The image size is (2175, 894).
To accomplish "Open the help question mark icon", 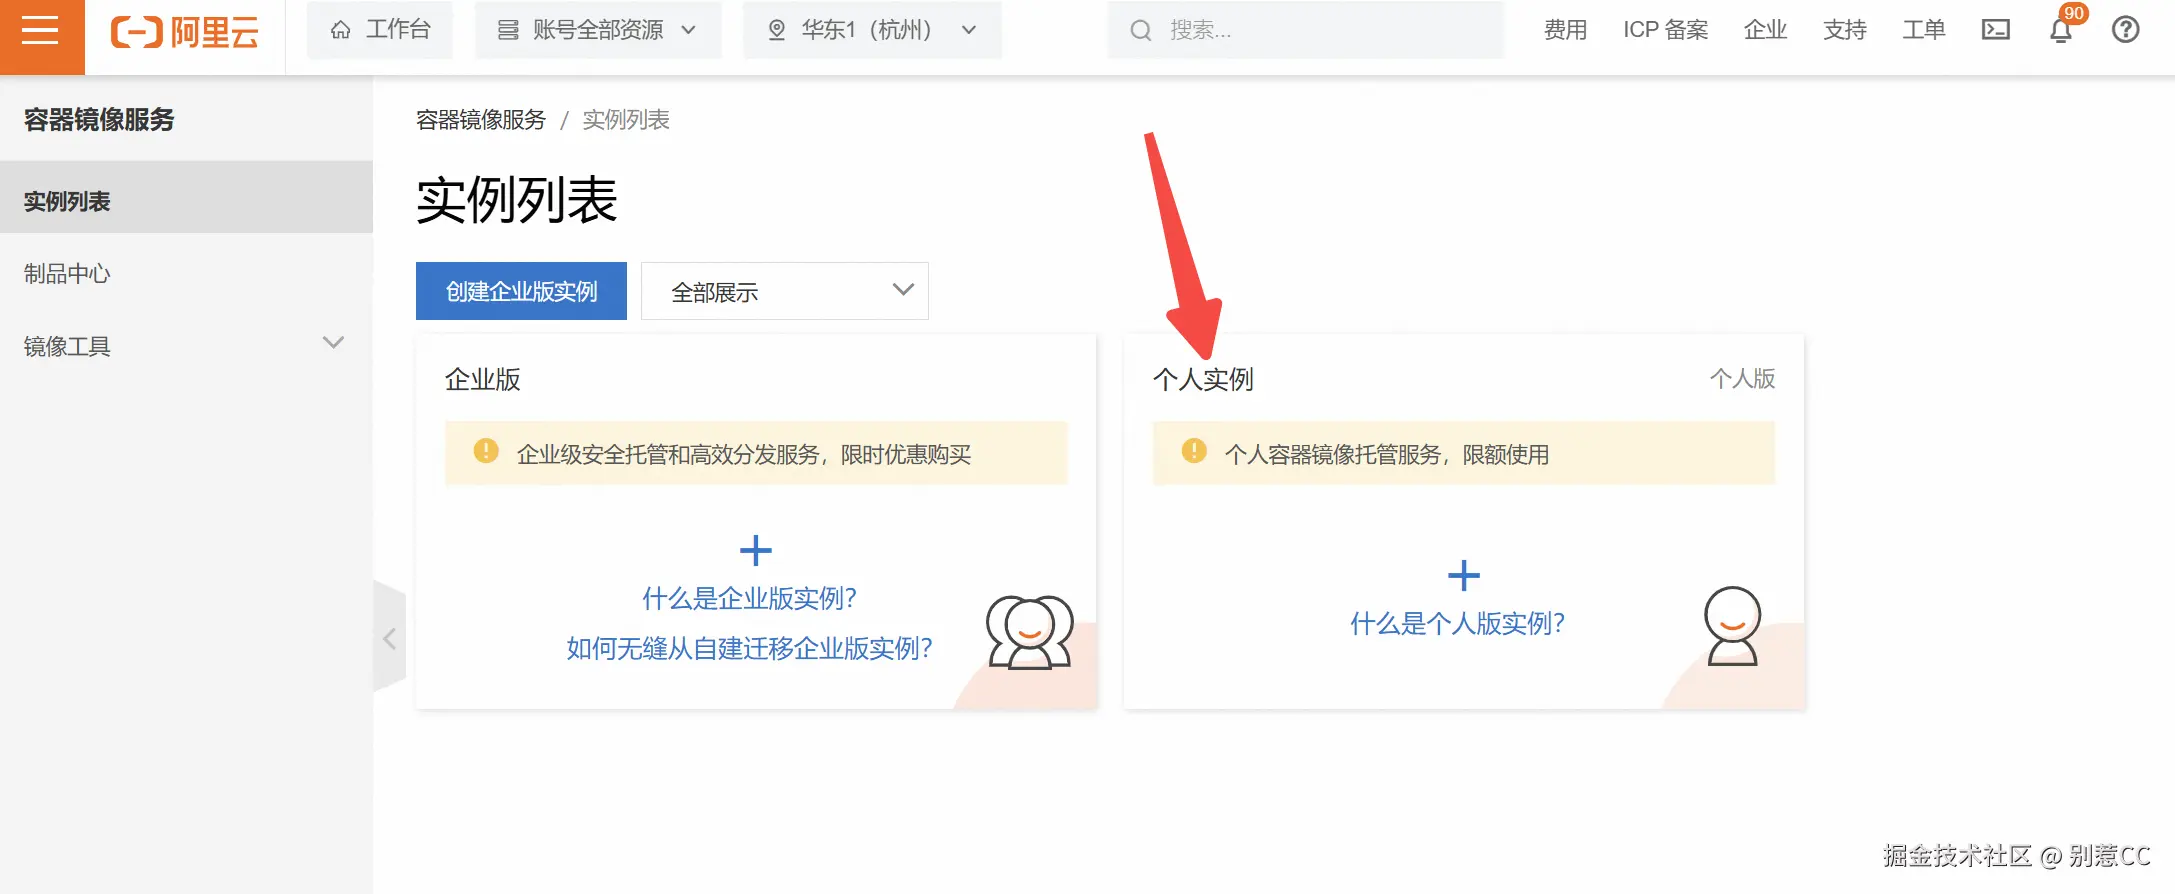I will (2126, 30).
